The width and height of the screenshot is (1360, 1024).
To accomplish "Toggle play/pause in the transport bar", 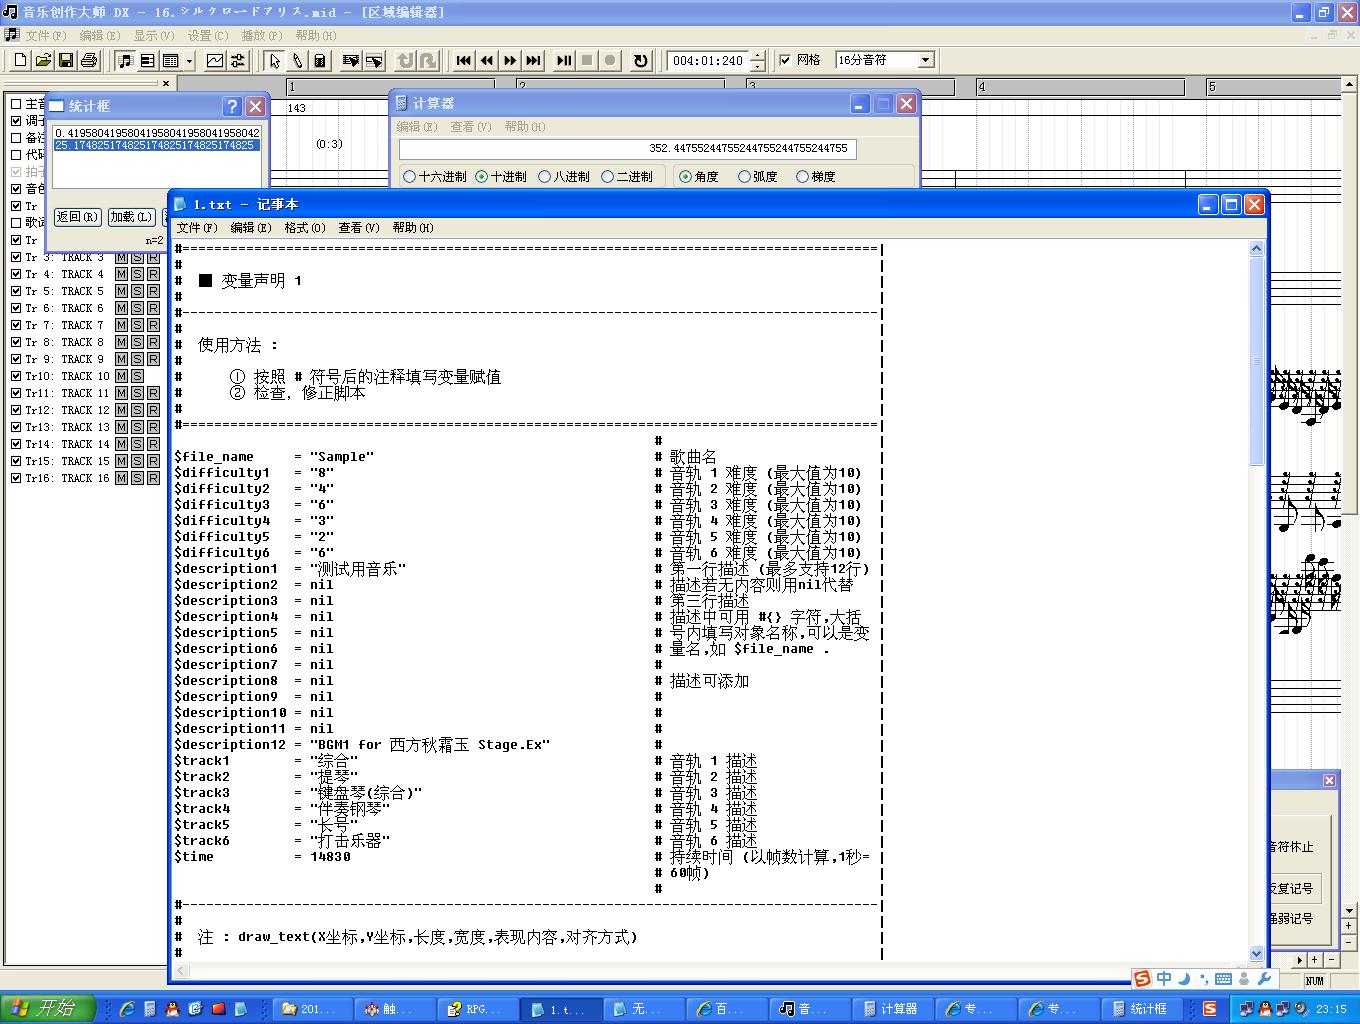I will click(x=564, y=61).
